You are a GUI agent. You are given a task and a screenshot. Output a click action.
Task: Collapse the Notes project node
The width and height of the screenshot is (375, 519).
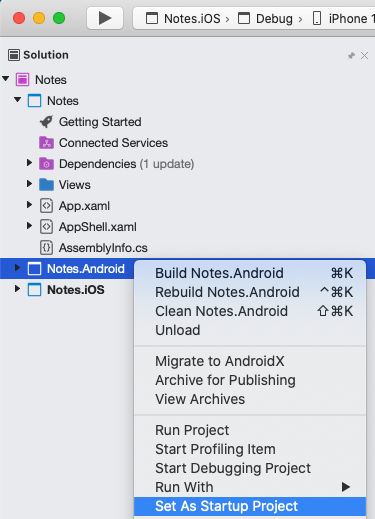pos(18,100)
